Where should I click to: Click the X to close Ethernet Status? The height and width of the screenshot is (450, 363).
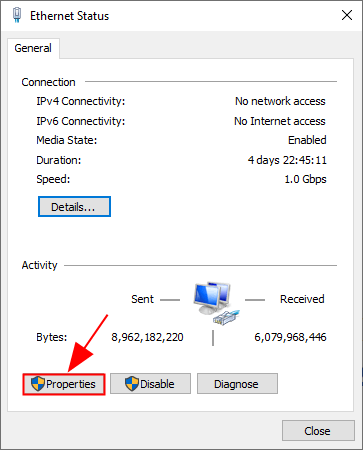click(347, 15)
